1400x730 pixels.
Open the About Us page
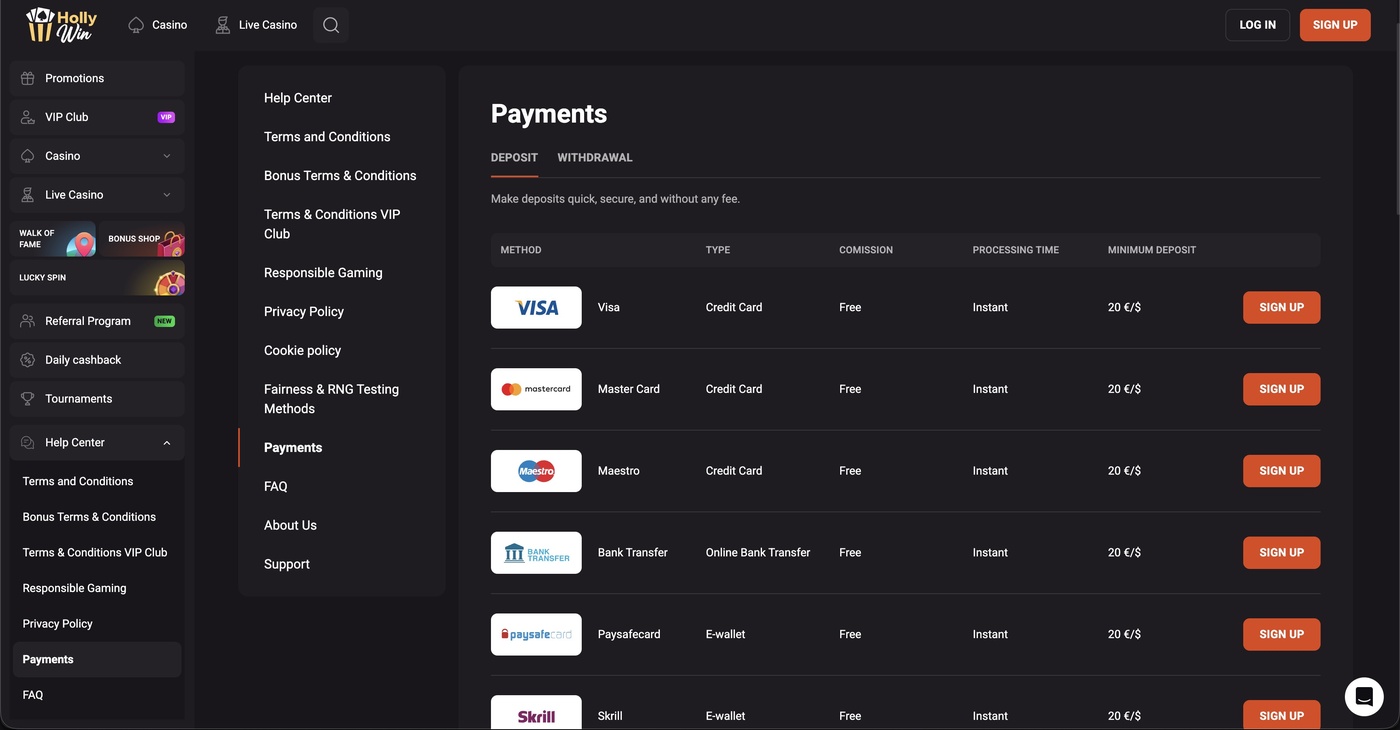(x=290, y=526)
